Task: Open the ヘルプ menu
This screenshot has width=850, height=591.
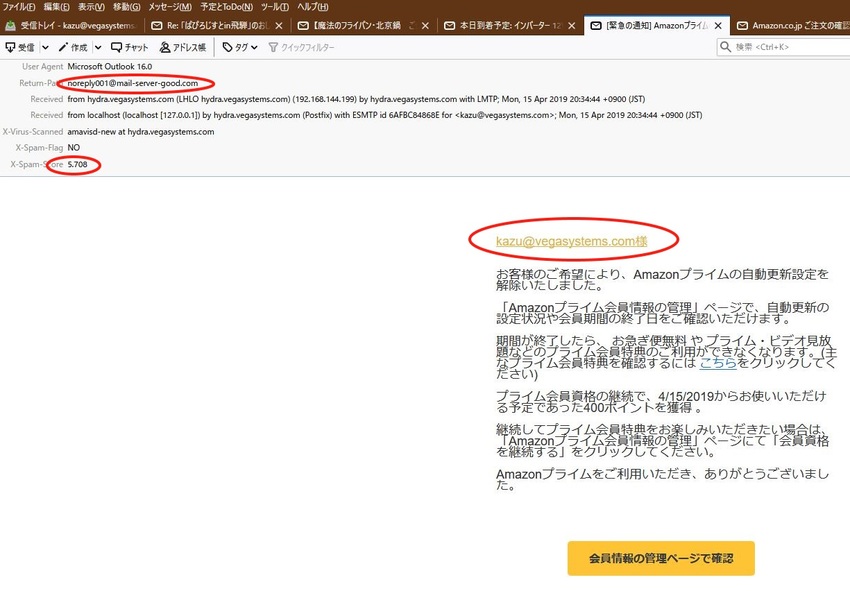Action: tap(312, 7)
